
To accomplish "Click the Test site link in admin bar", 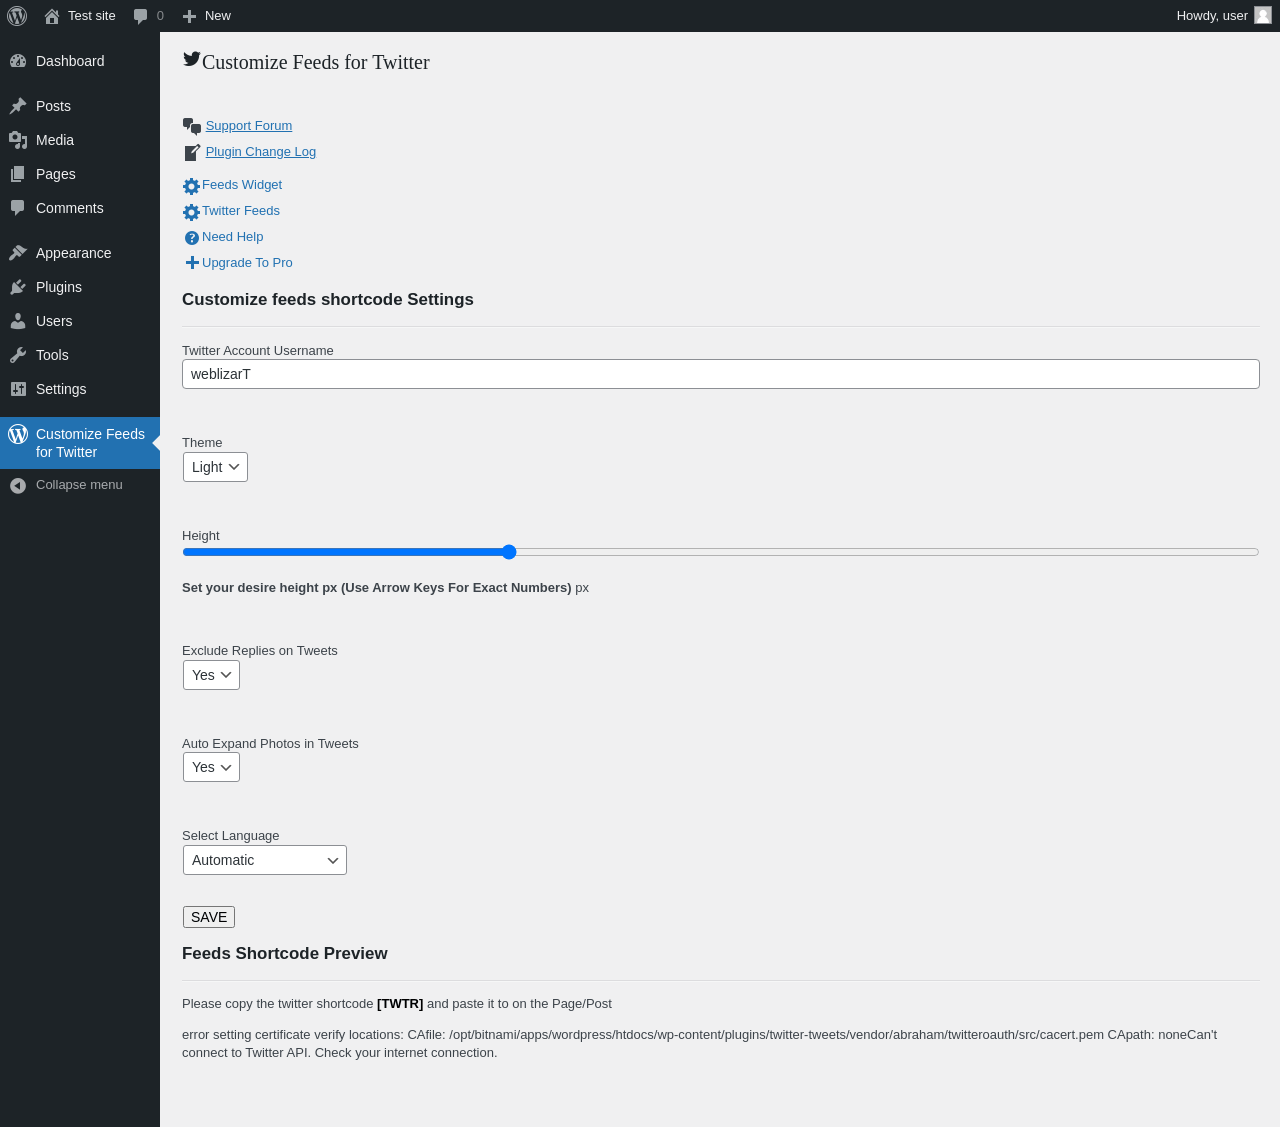I will (92, 16).
